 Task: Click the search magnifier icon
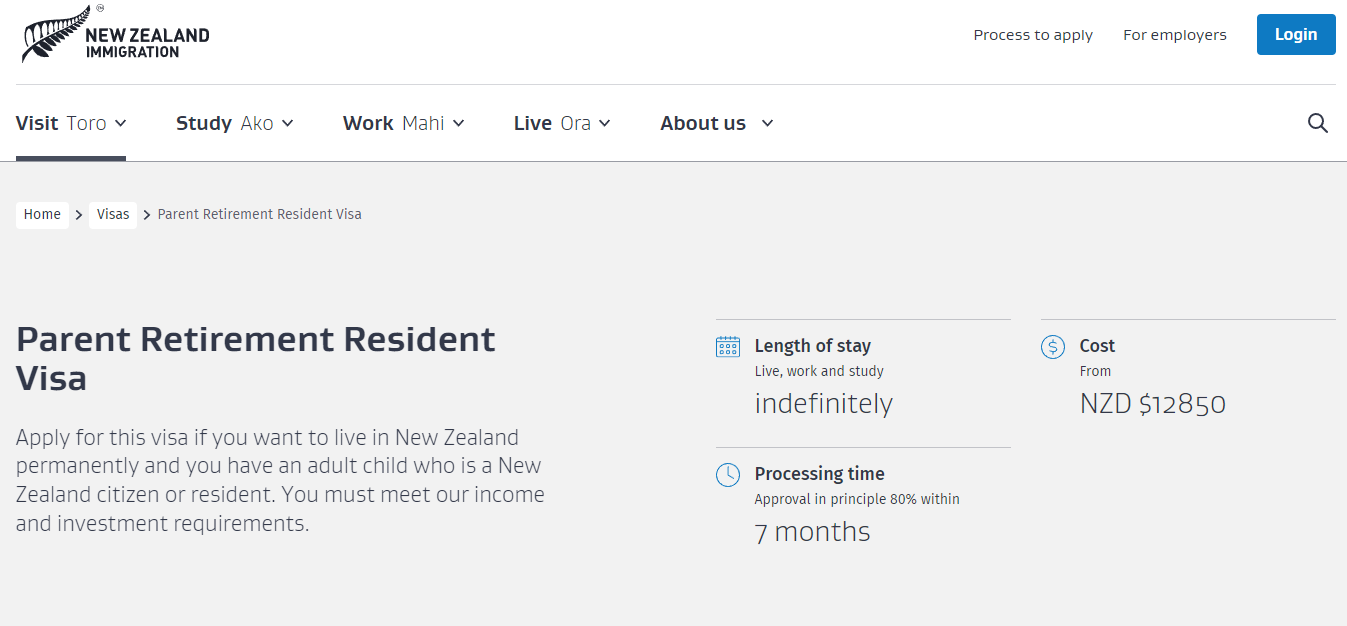click(x=1318, y=123)
